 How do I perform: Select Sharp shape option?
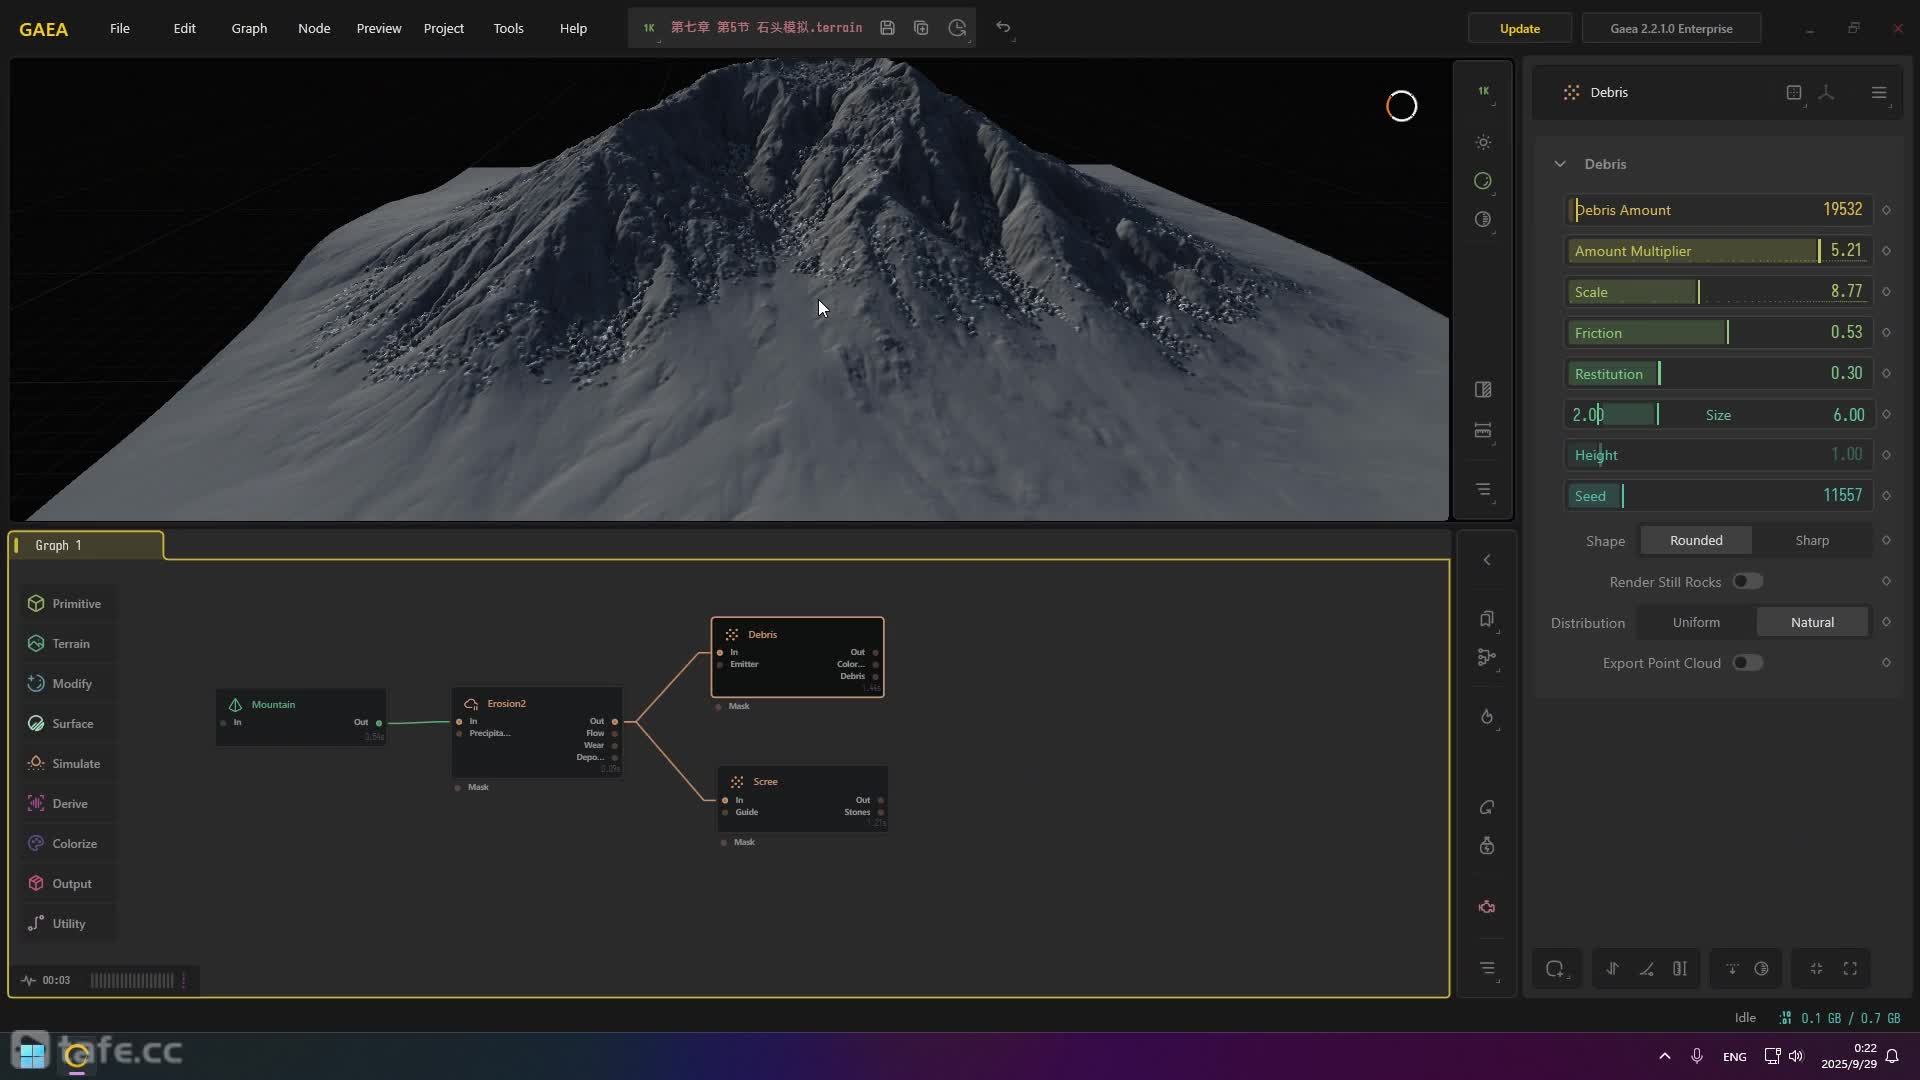click(x=1811, y=540)
